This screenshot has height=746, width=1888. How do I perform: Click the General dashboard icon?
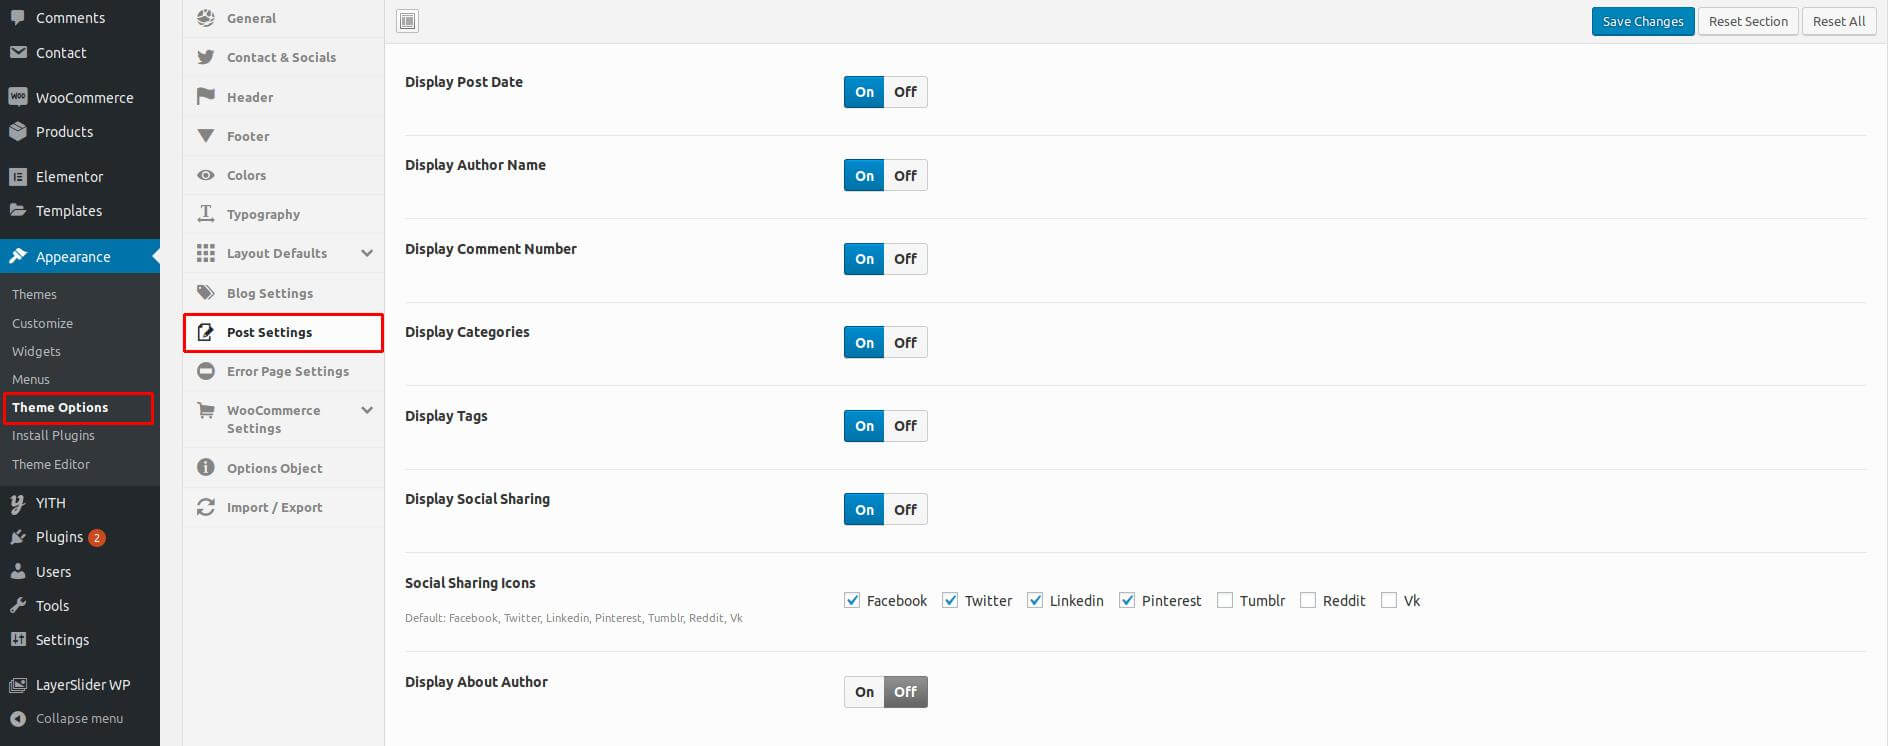coord(205,18)
